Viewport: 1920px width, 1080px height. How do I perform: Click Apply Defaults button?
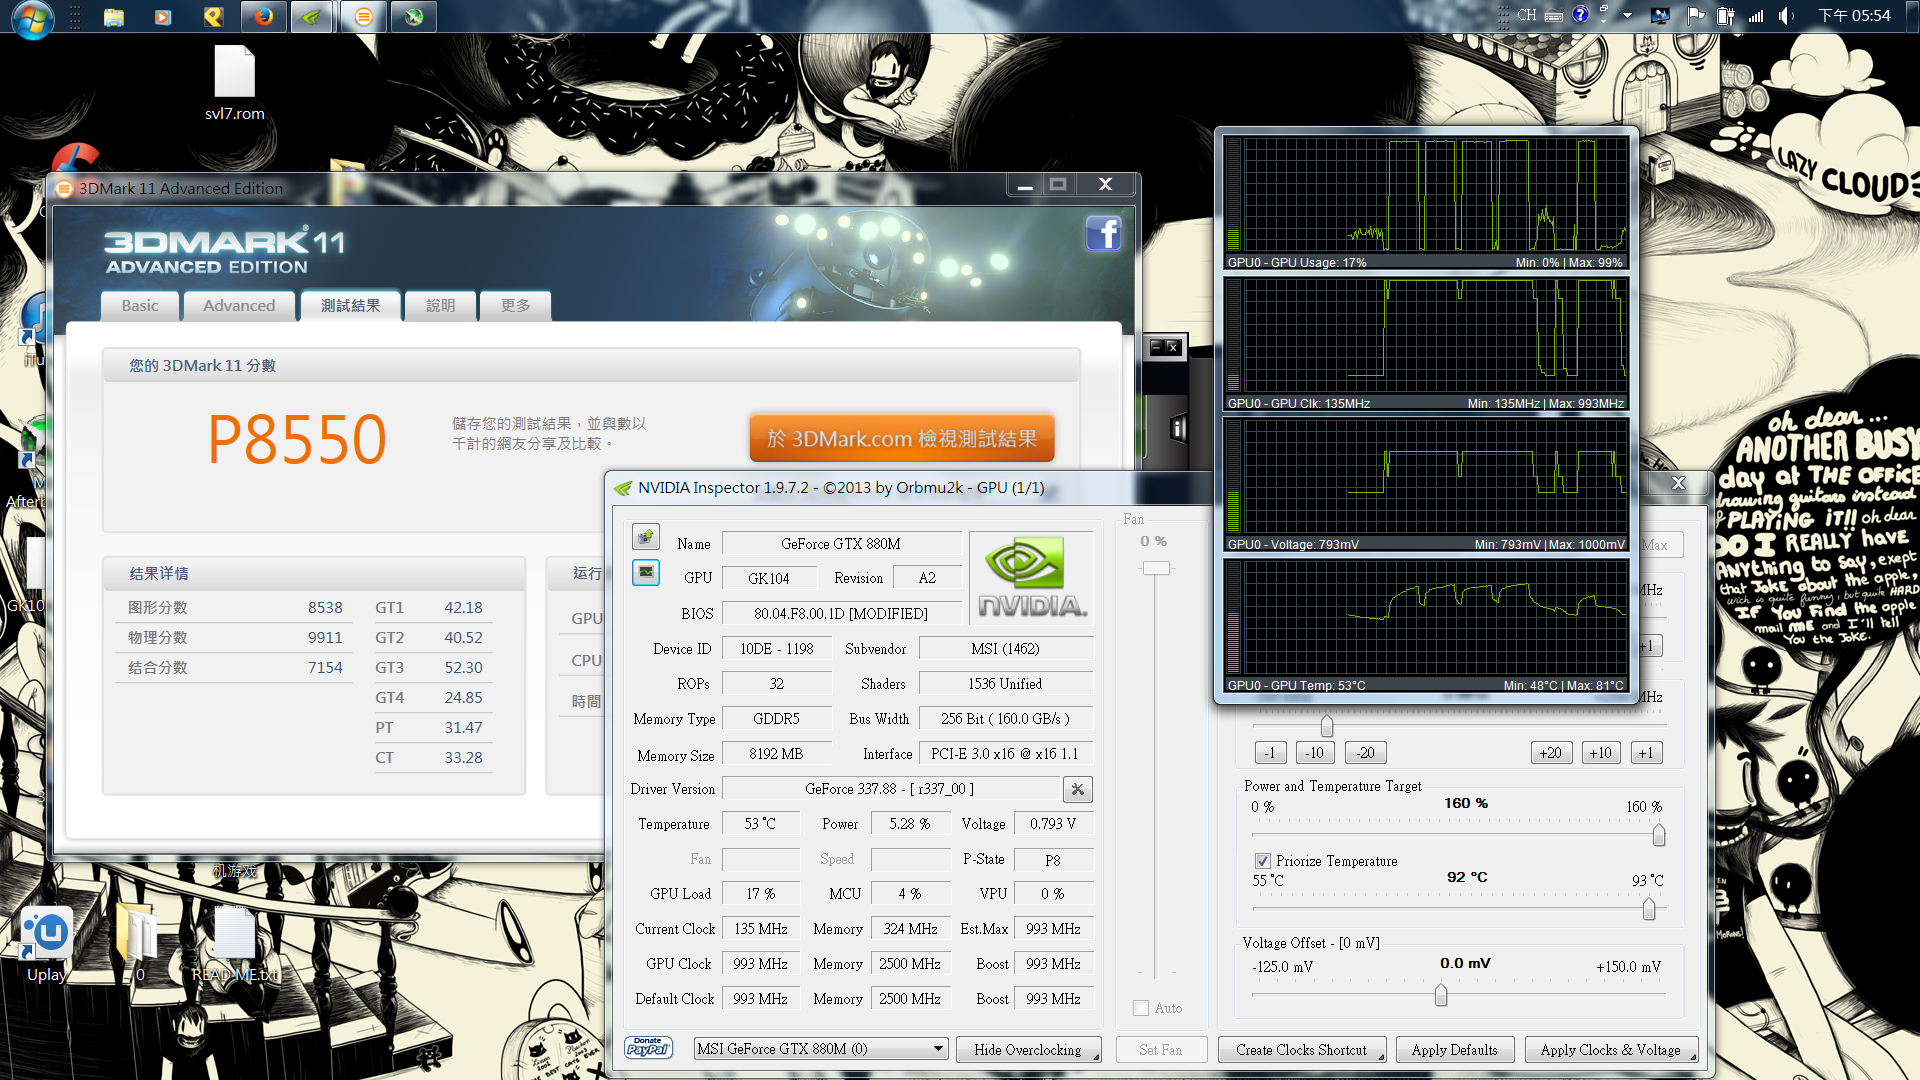(1454, 1050)
